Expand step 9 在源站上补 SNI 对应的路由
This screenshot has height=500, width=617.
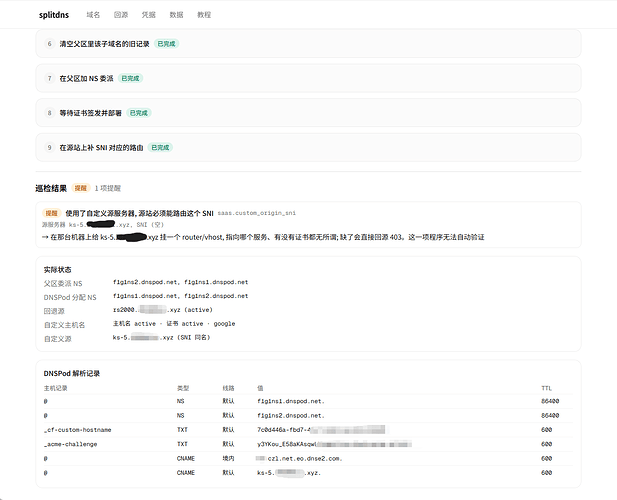[308, 148]
